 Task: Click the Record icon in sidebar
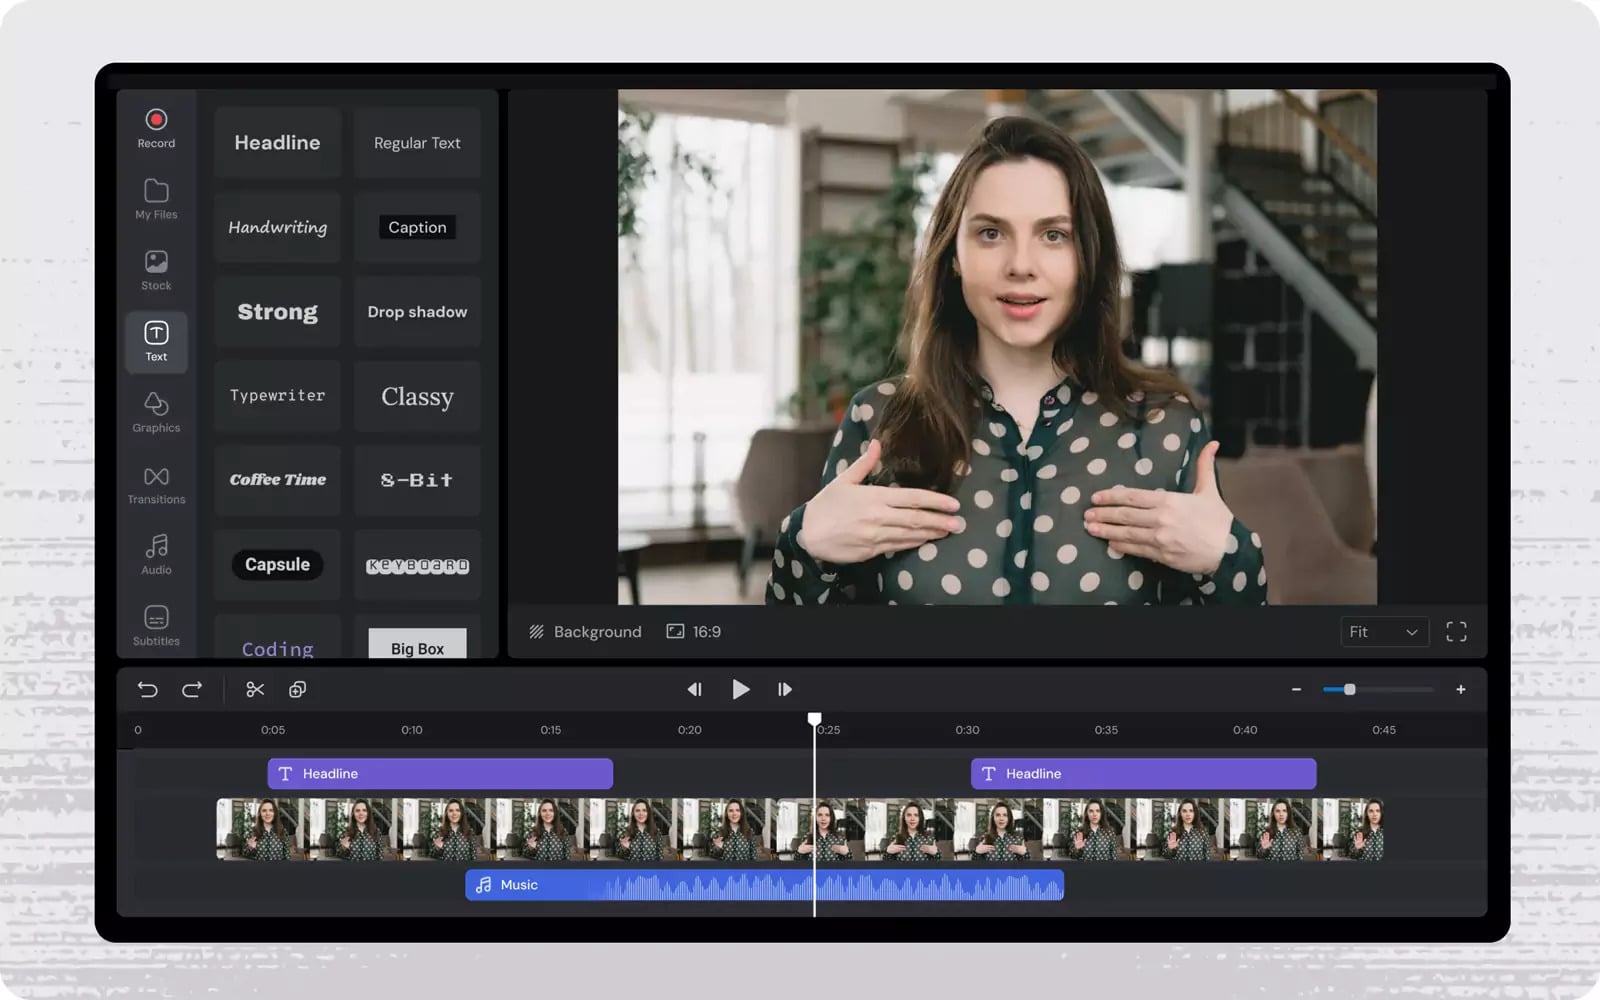156,128
